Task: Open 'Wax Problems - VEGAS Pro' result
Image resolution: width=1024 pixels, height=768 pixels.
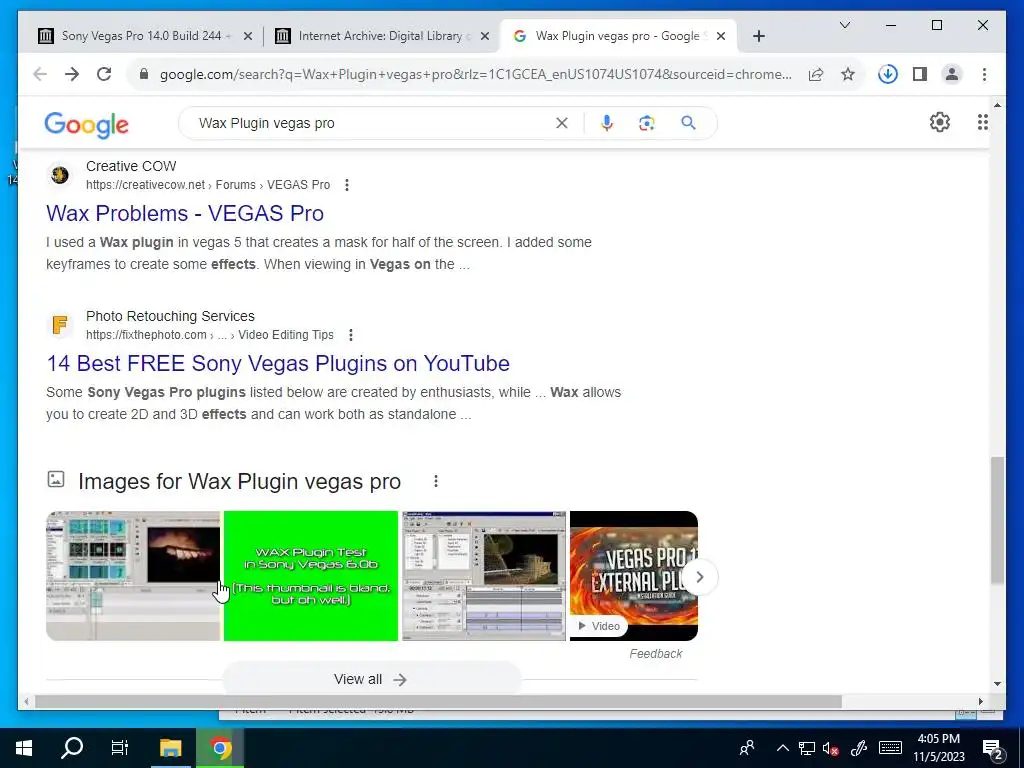Action: click(x=185, y=214)
